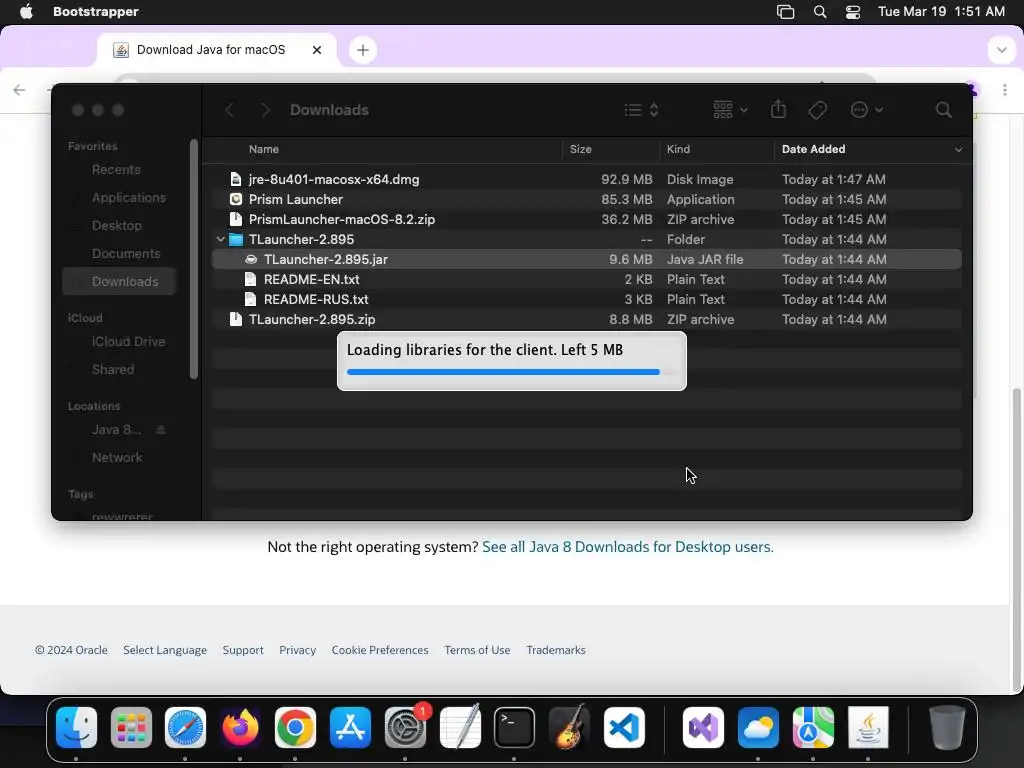Go forward in Finder
The height and width of the screenshot is (768, 1024).
tap(265, 110)
